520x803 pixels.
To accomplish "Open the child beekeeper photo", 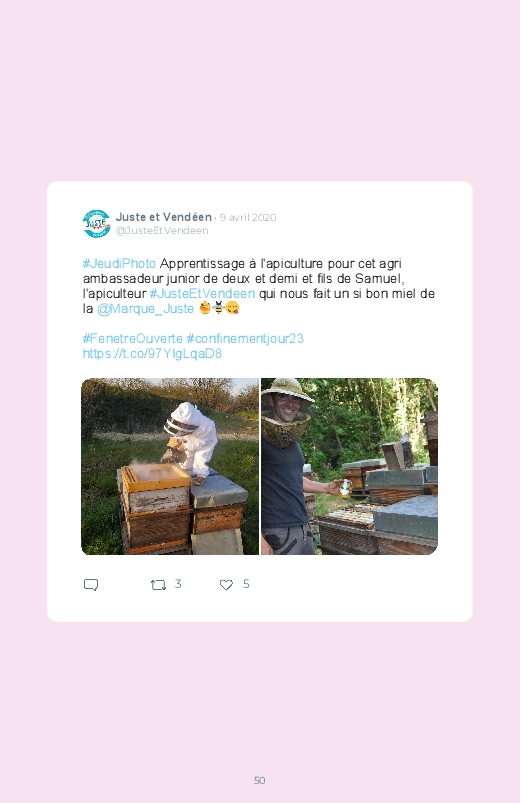I will click(170, 467).
